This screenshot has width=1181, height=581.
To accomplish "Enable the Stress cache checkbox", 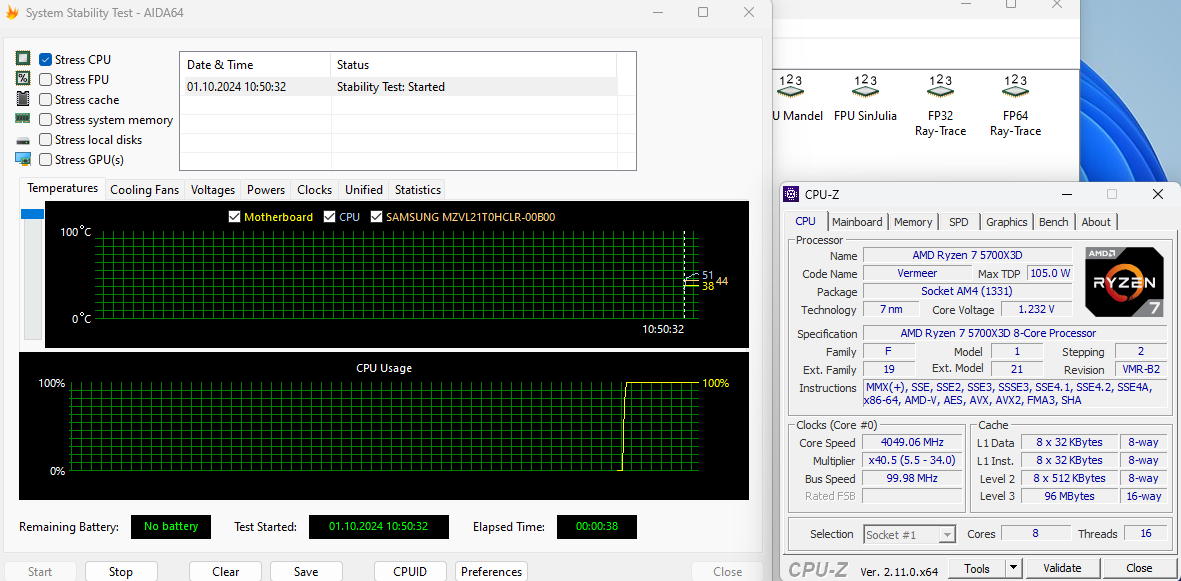I will [x=45, y=99].
